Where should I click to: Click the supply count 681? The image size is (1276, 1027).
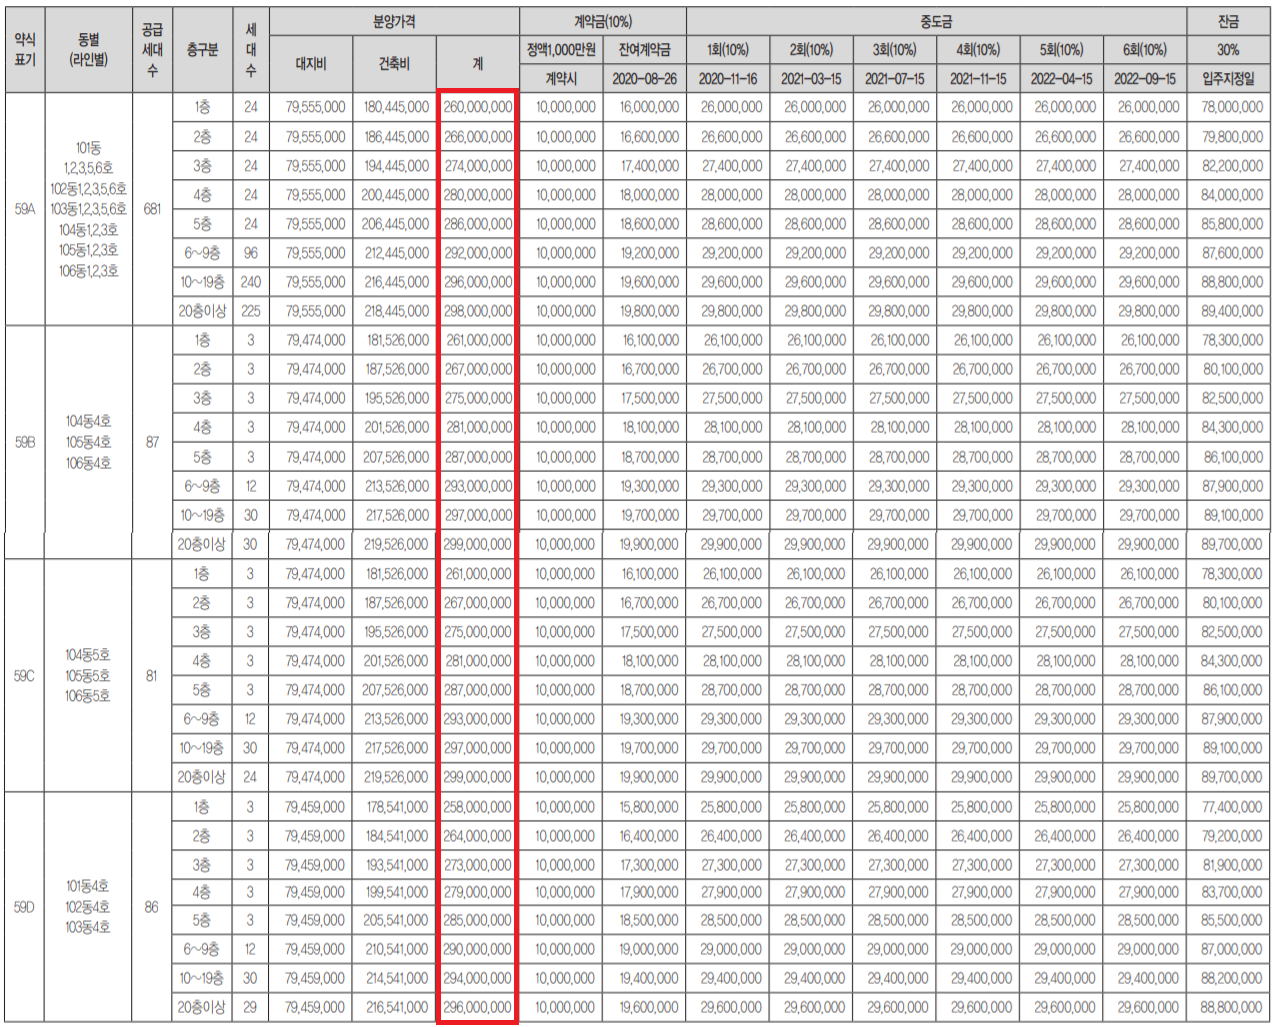[x=152, y=209]
